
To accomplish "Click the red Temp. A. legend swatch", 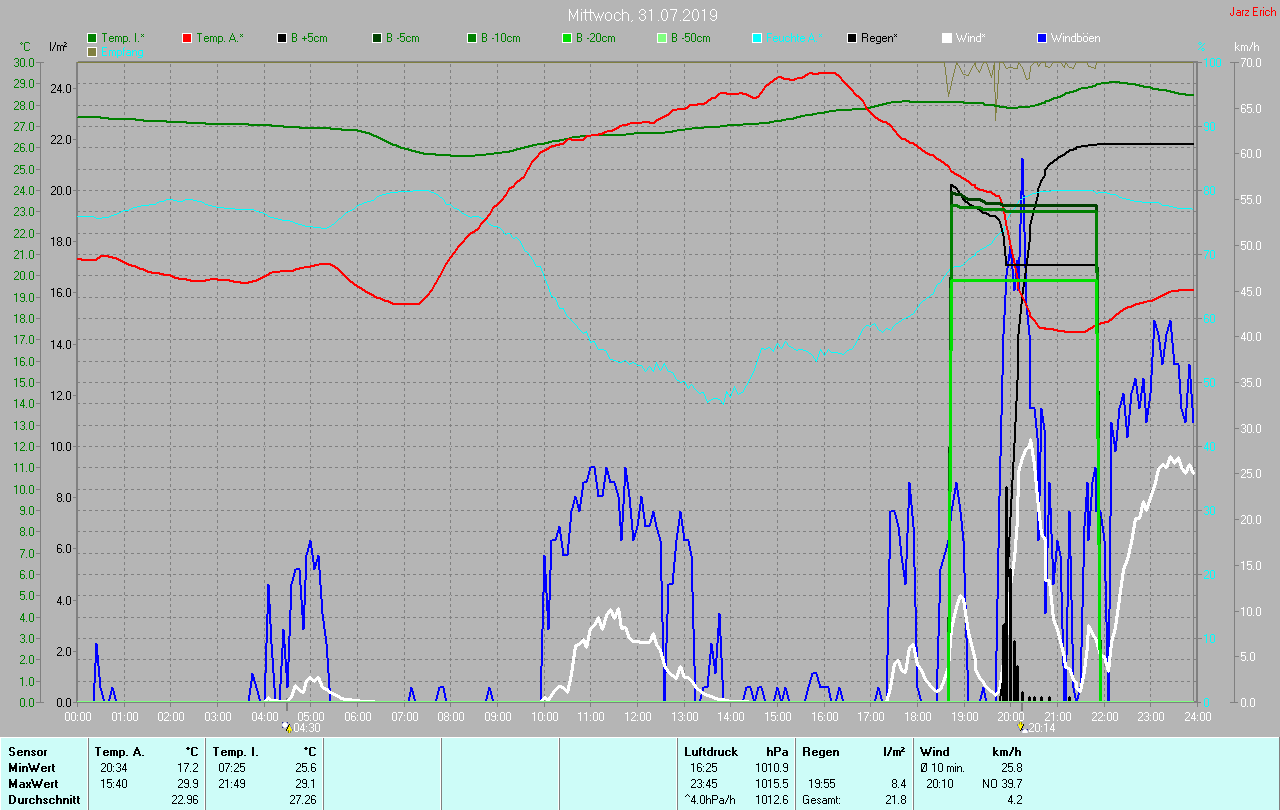I will (187, 38).
